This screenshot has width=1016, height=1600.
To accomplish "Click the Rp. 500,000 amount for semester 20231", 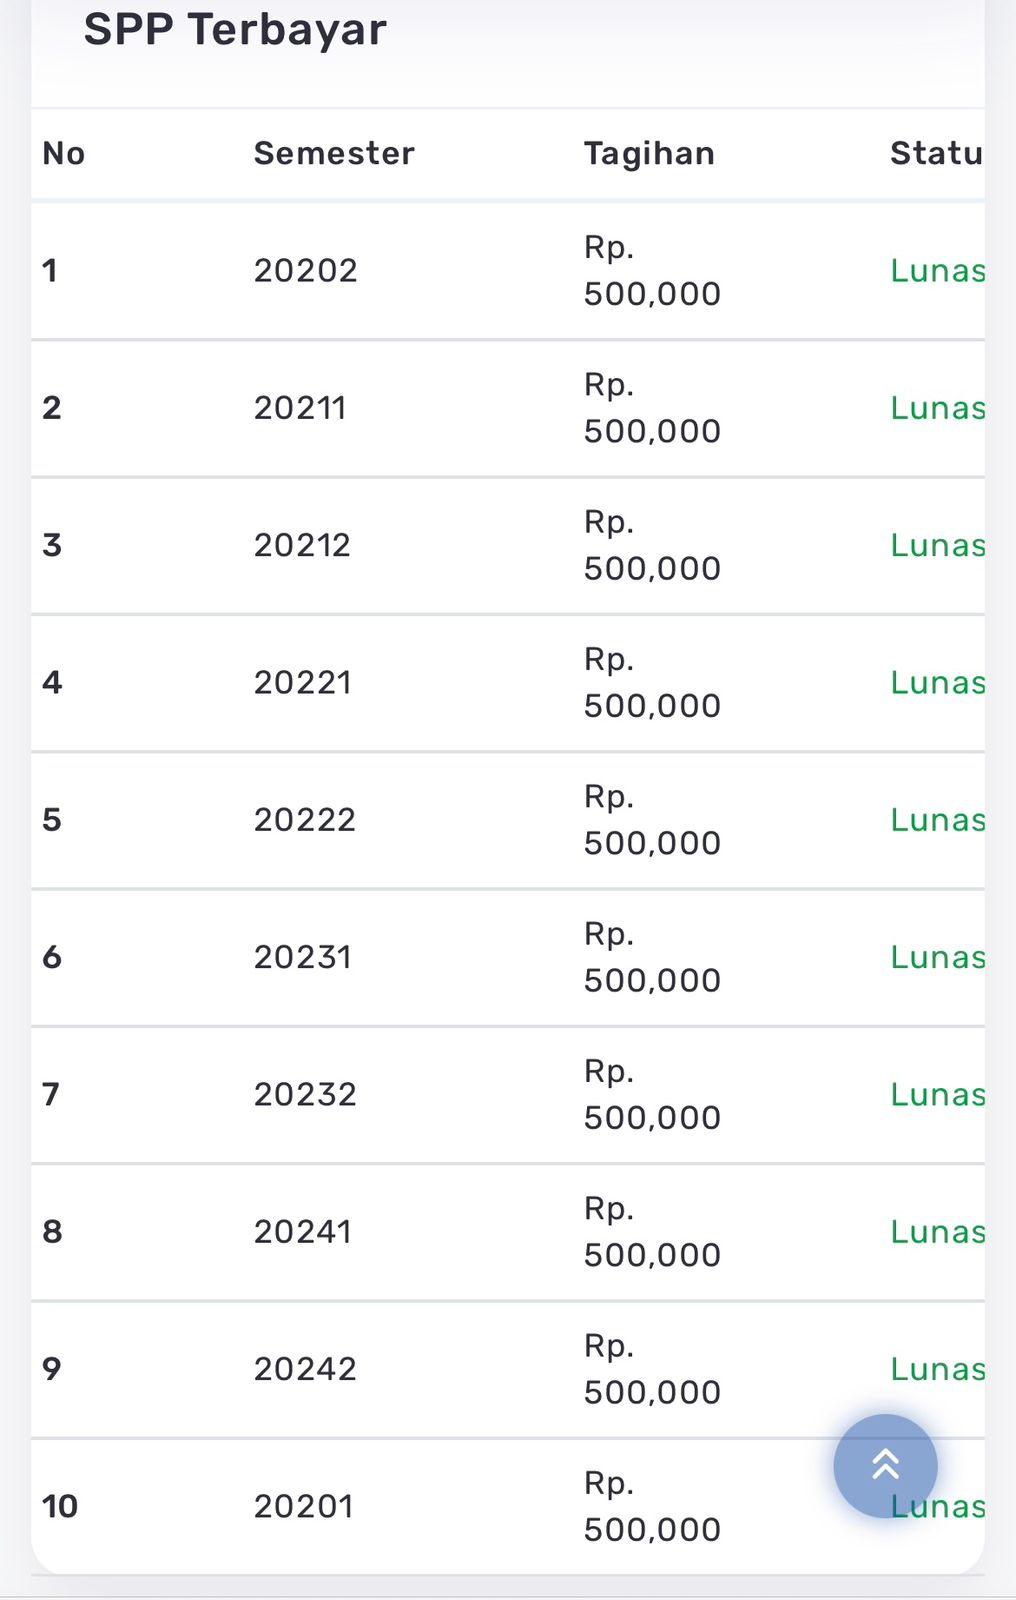I will click(652, 957).
